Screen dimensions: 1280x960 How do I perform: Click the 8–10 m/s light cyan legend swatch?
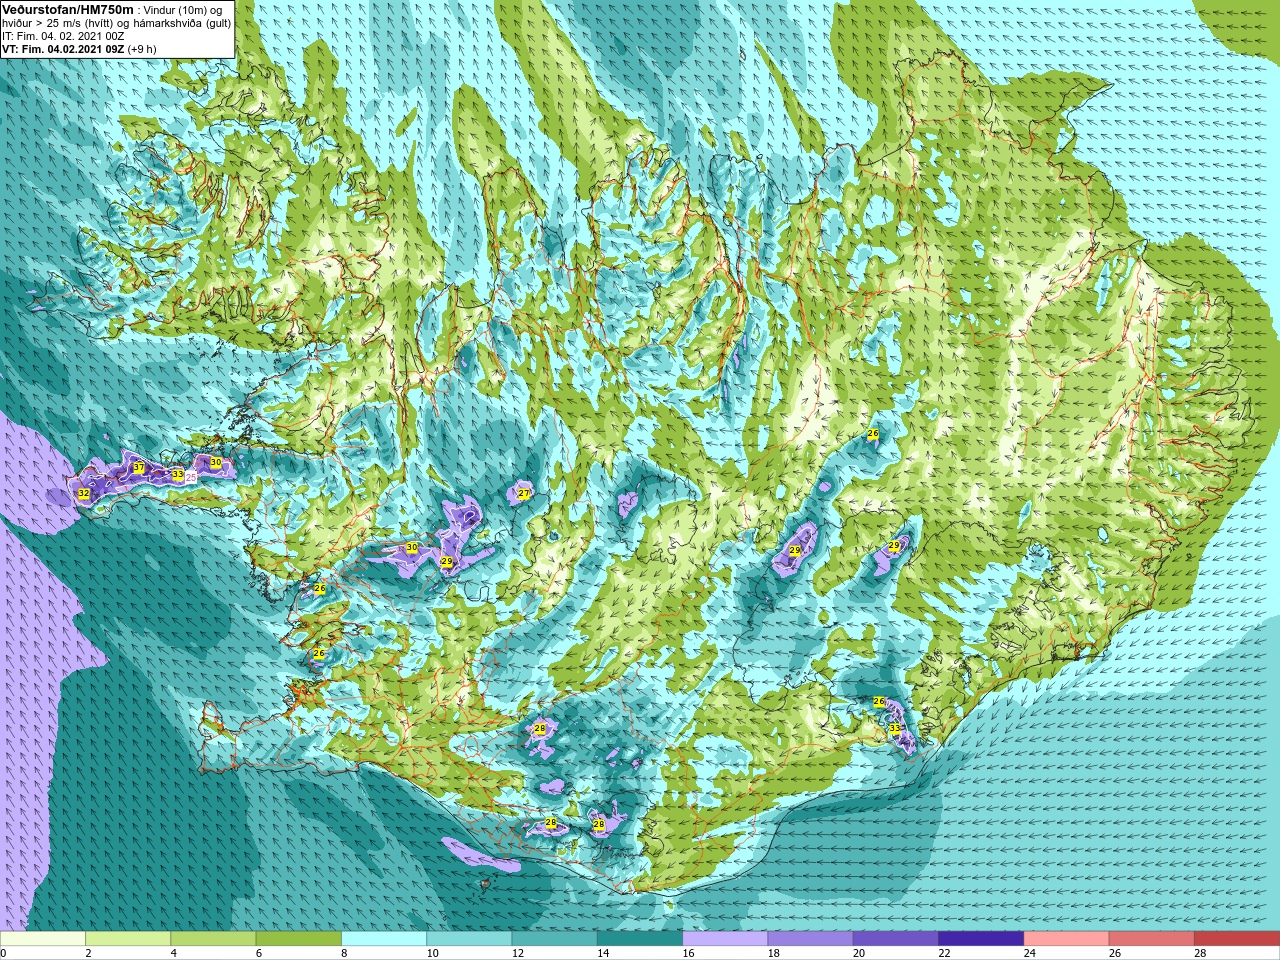point(384,939)
